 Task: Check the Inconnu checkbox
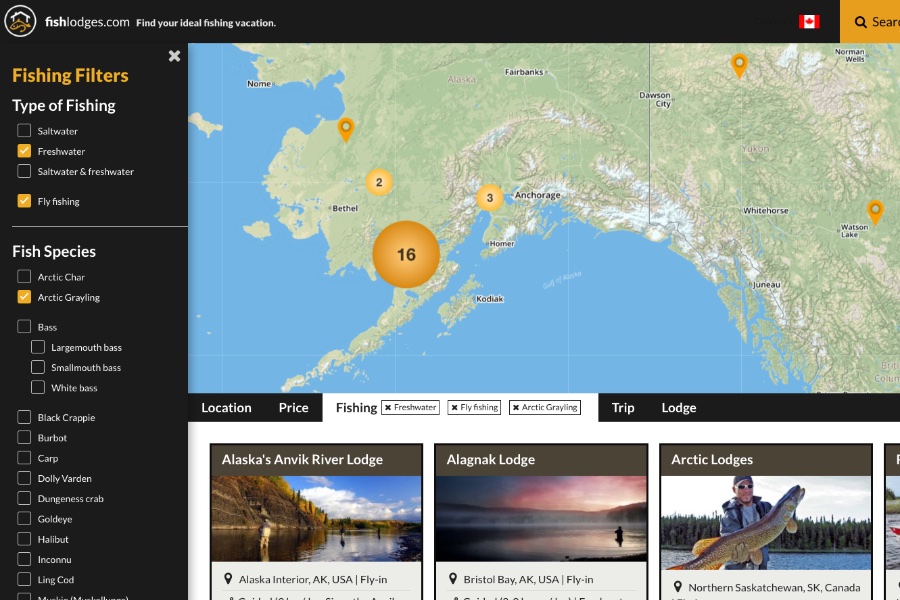(x=24, y=559)
